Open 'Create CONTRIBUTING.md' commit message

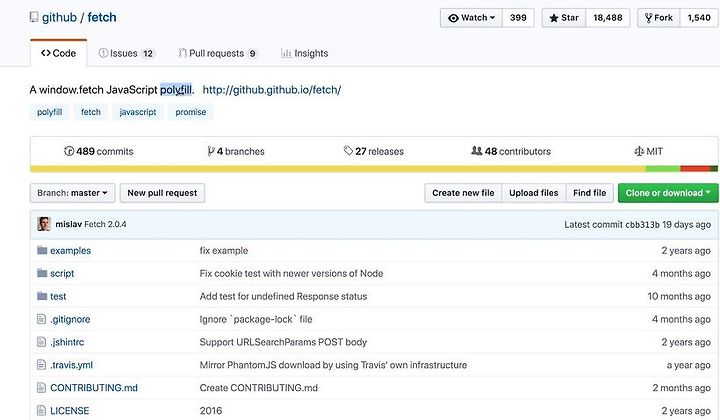tap(259, 388)
